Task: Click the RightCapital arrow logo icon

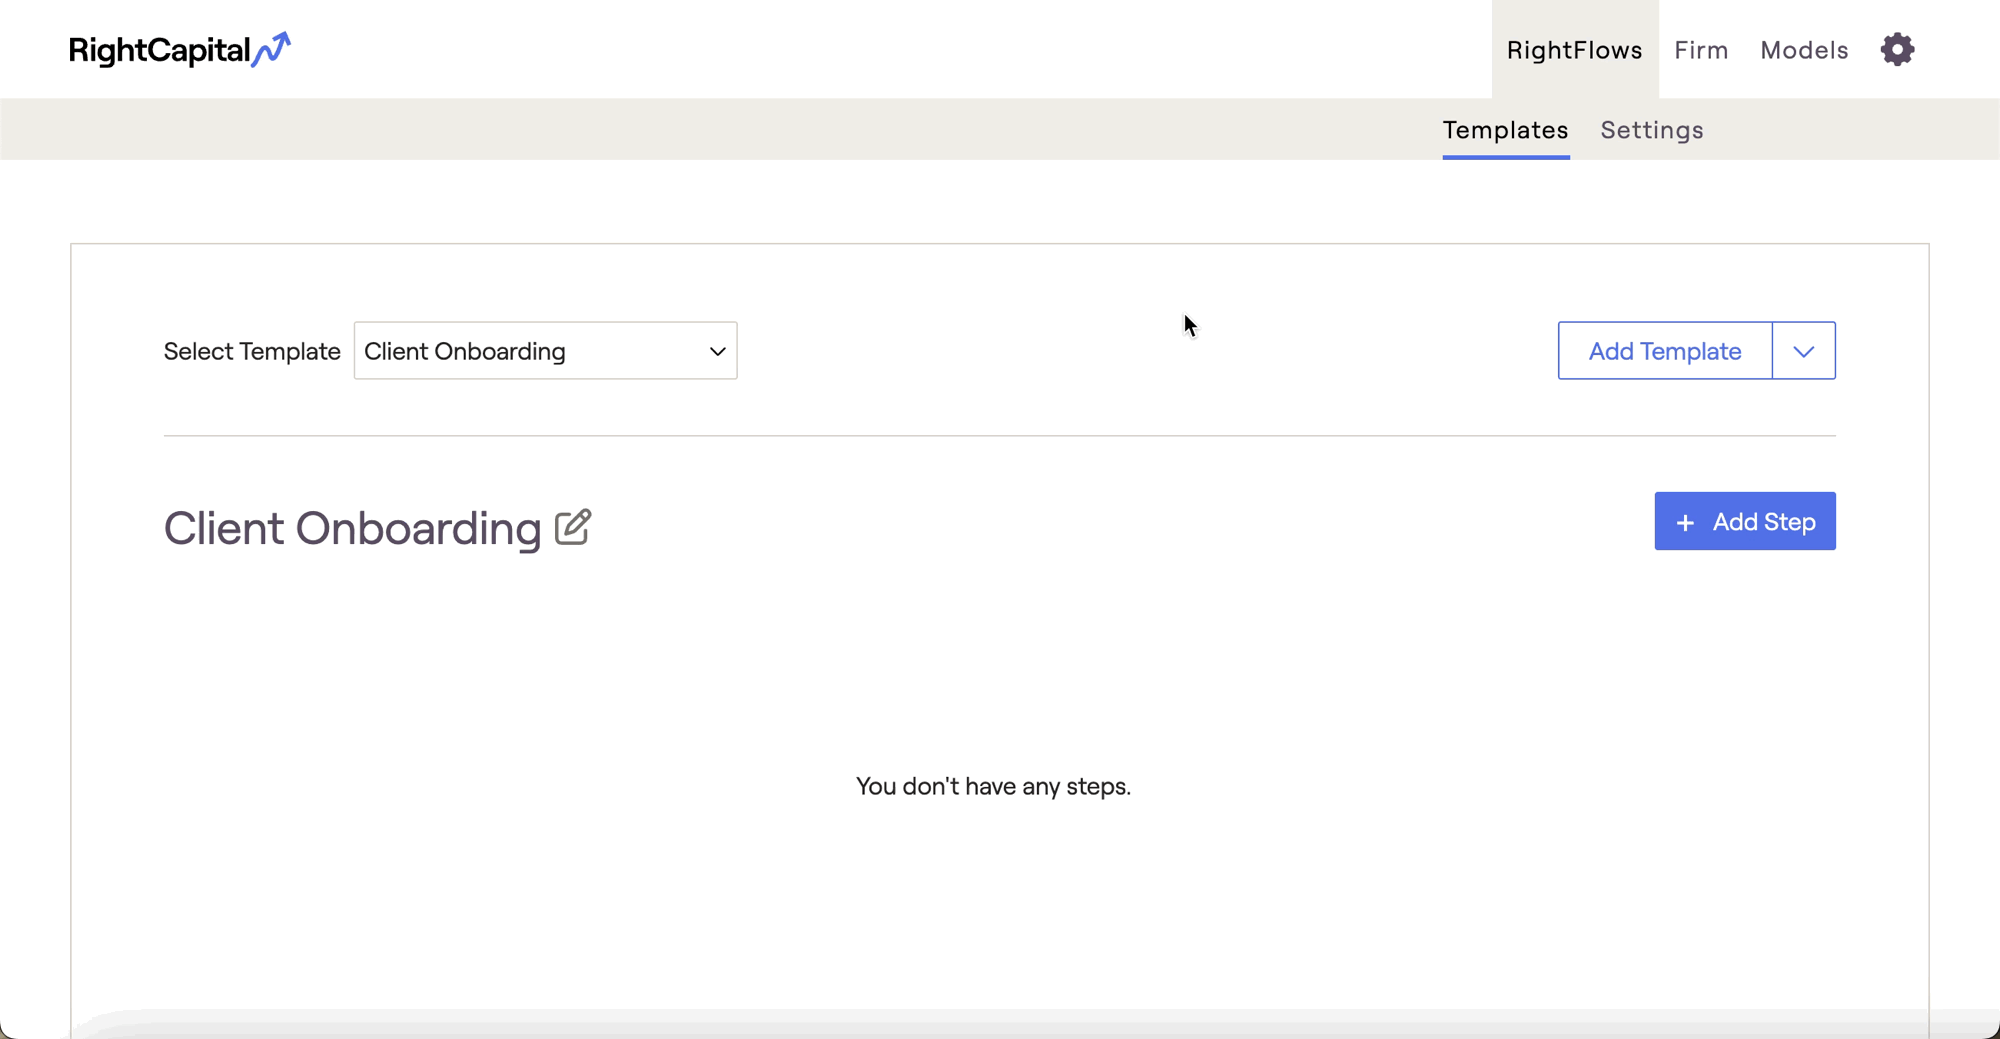Action: [272, 48]
